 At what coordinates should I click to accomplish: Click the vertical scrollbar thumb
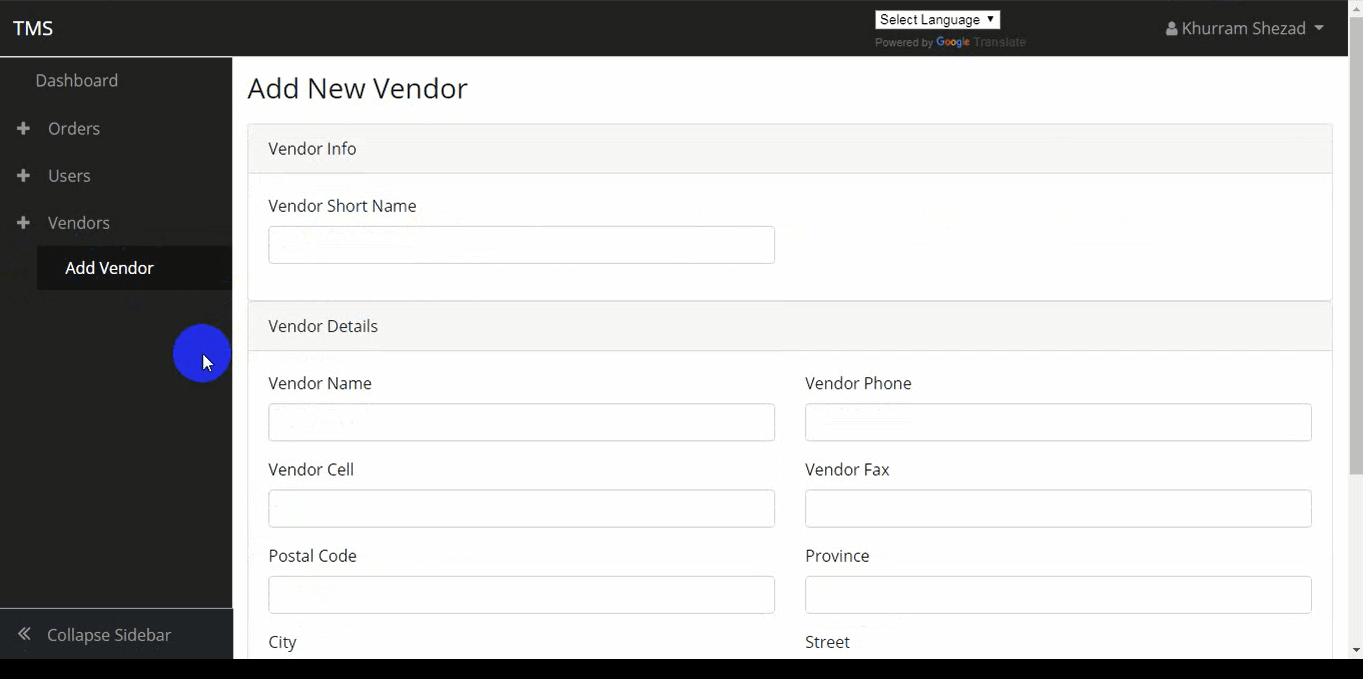click(1356, 244)
